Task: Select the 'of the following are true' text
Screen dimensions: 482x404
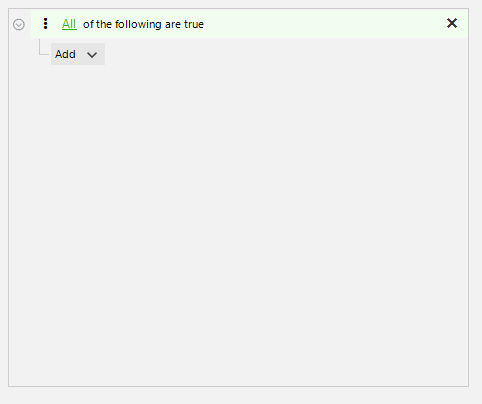Action: coord(143,24)
